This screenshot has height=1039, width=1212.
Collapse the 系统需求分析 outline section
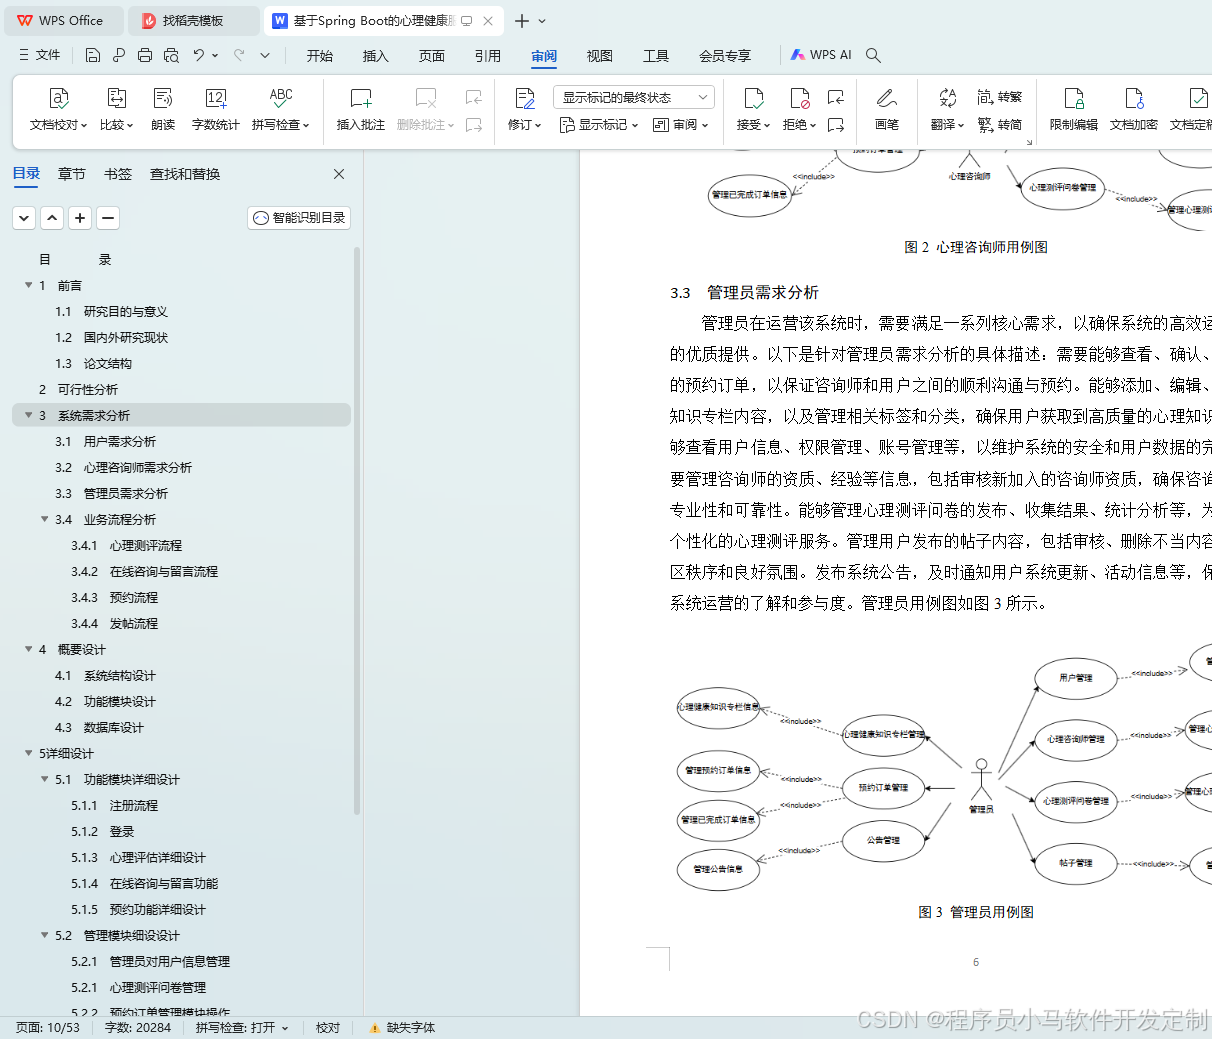tap(29, 415)
